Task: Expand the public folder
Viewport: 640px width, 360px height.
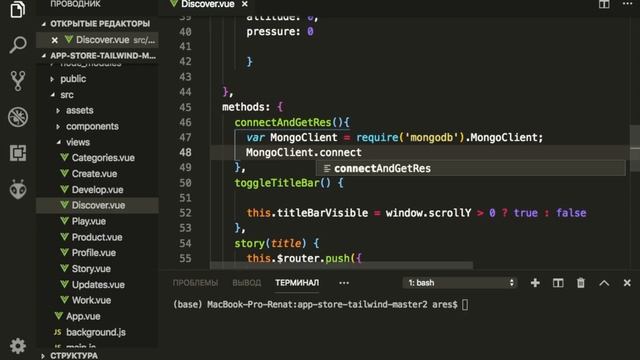Action: click(x=73, y=79)
